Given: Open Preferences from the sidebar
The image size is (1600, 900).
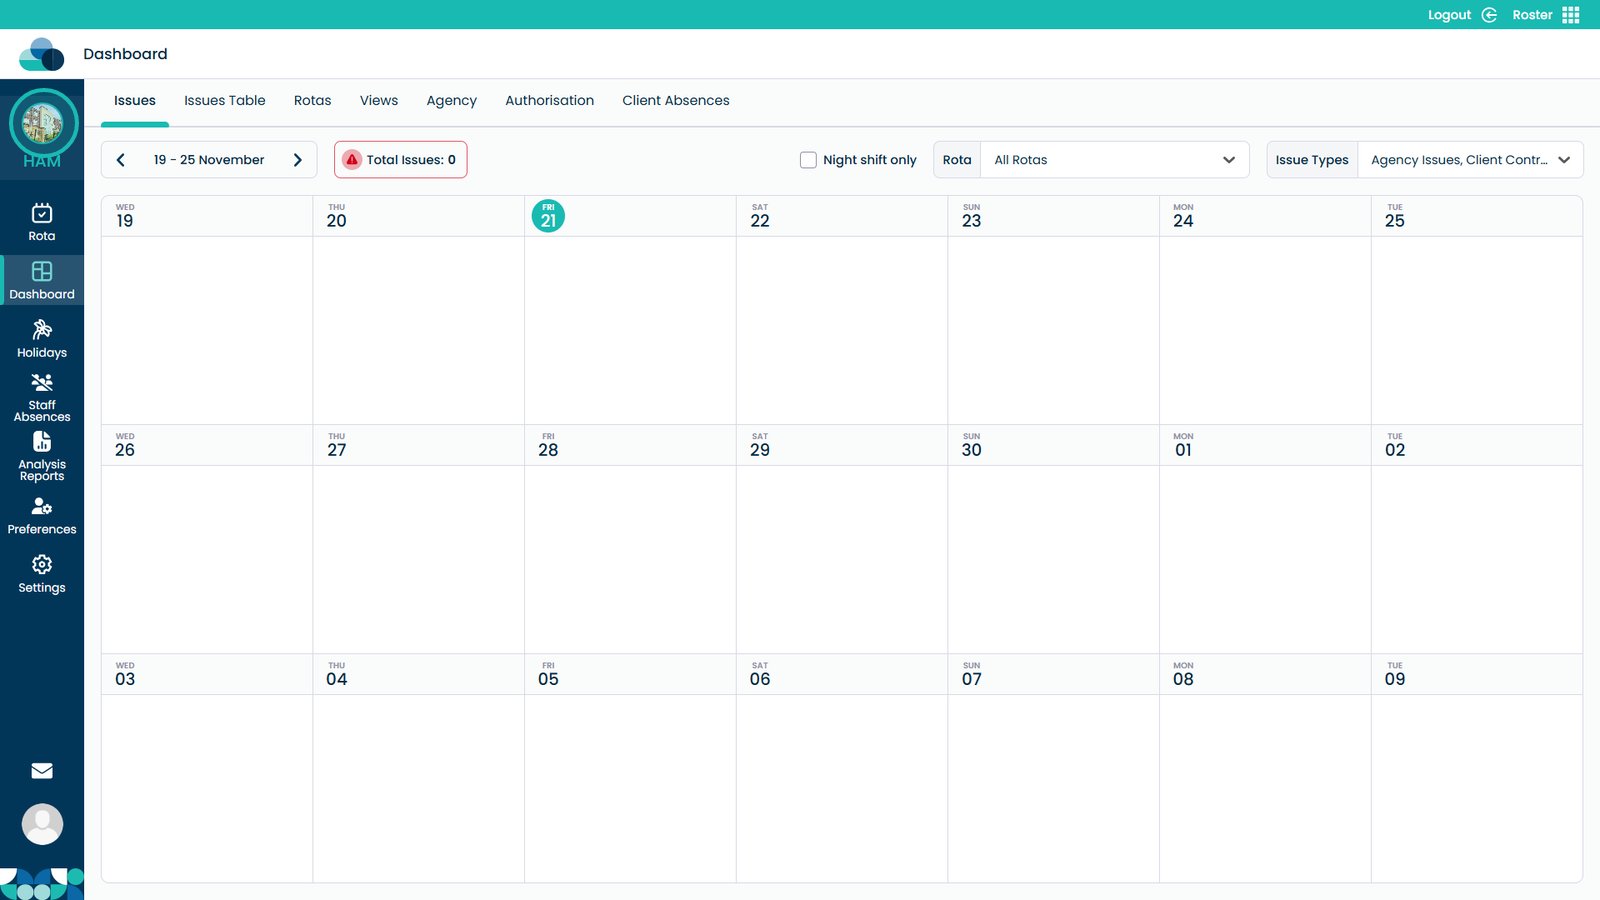Looking at the screenshot, I should tap(42, 515).
